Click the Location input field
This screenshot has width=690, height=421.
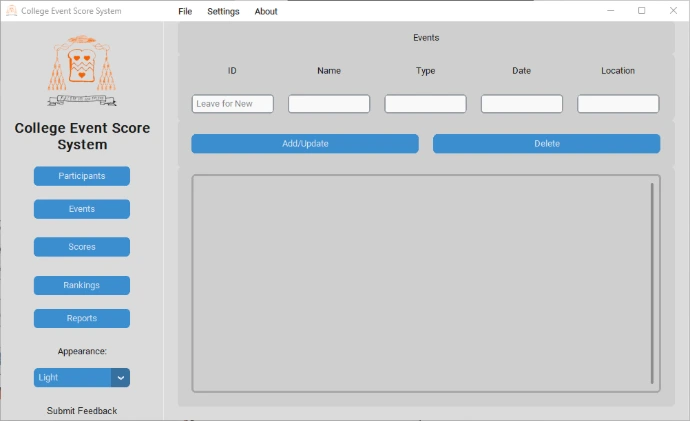point(618,104)
